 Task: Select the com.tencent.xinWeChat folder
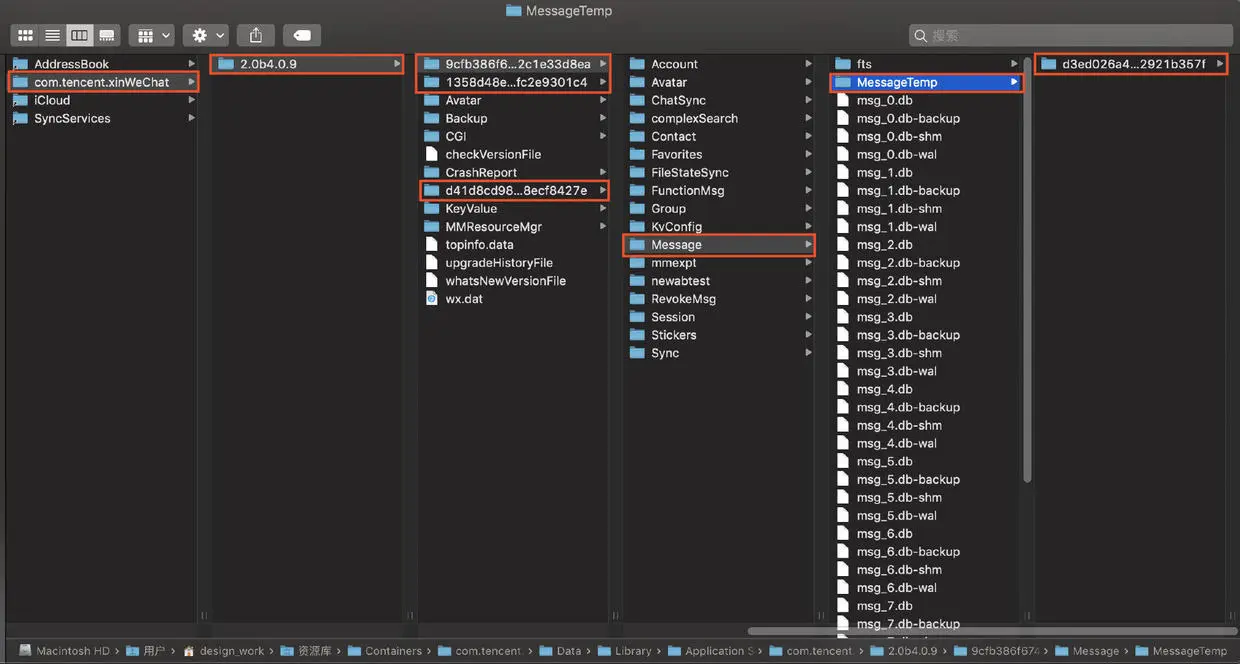coord(103,82)
